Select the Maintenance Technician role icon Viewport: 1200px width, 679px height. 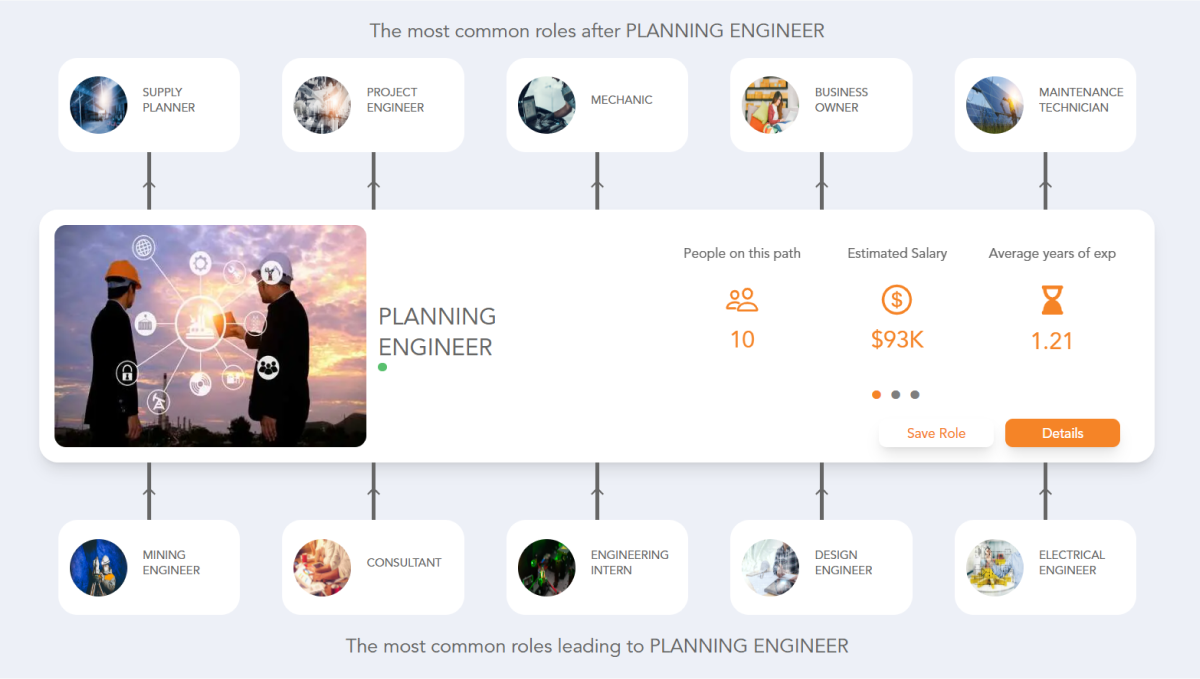tap(994, 104)
